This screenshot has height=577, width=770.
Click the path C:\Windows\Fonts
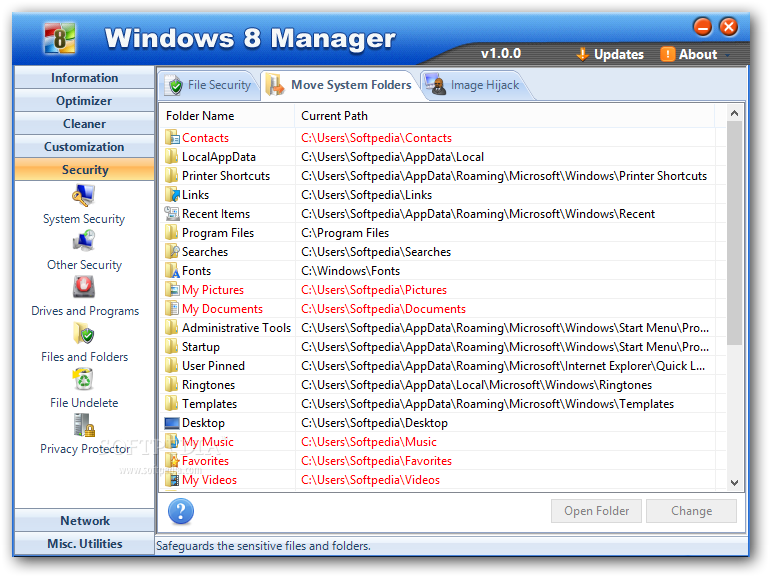tap(351, 271)
